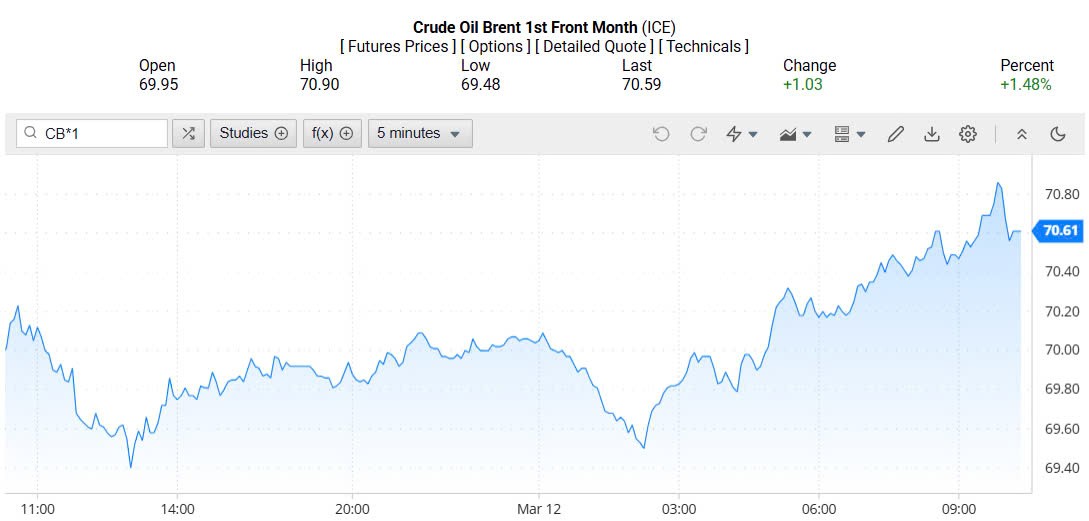This screenshot has width=1089, height=521.
Task: Undo the last chart change
Action: coord(661,133)
